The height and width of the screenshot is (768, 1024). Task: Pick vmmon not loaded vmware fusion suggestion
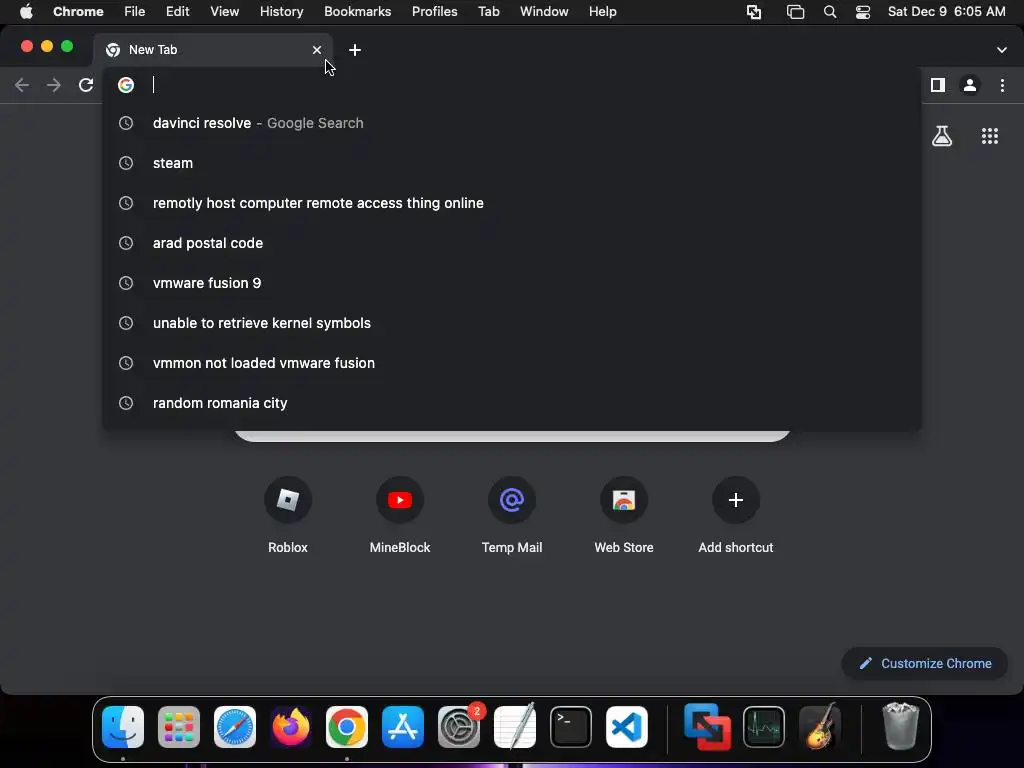pyautogui.click(x=512, y=363)
